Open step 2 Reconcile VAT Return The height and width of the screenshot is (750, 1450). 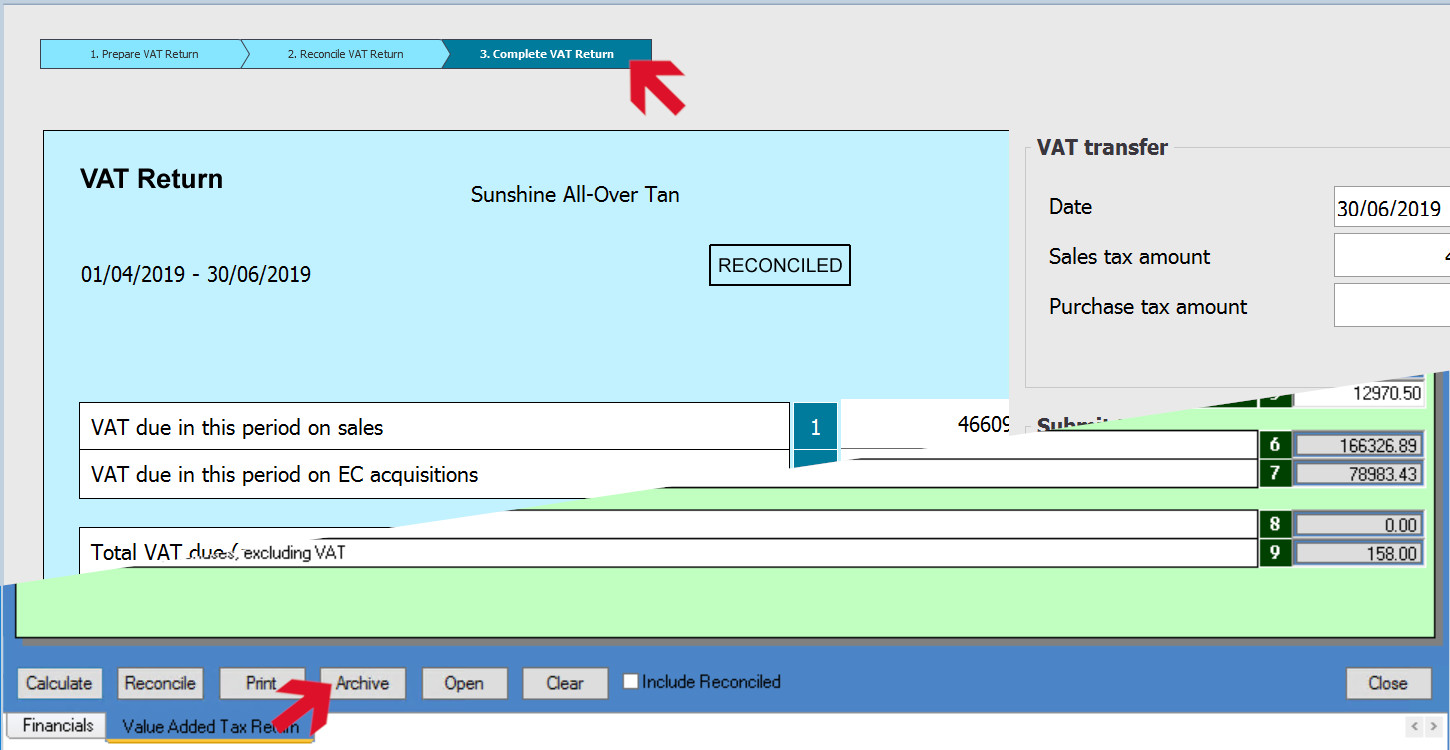click(344, 54)
